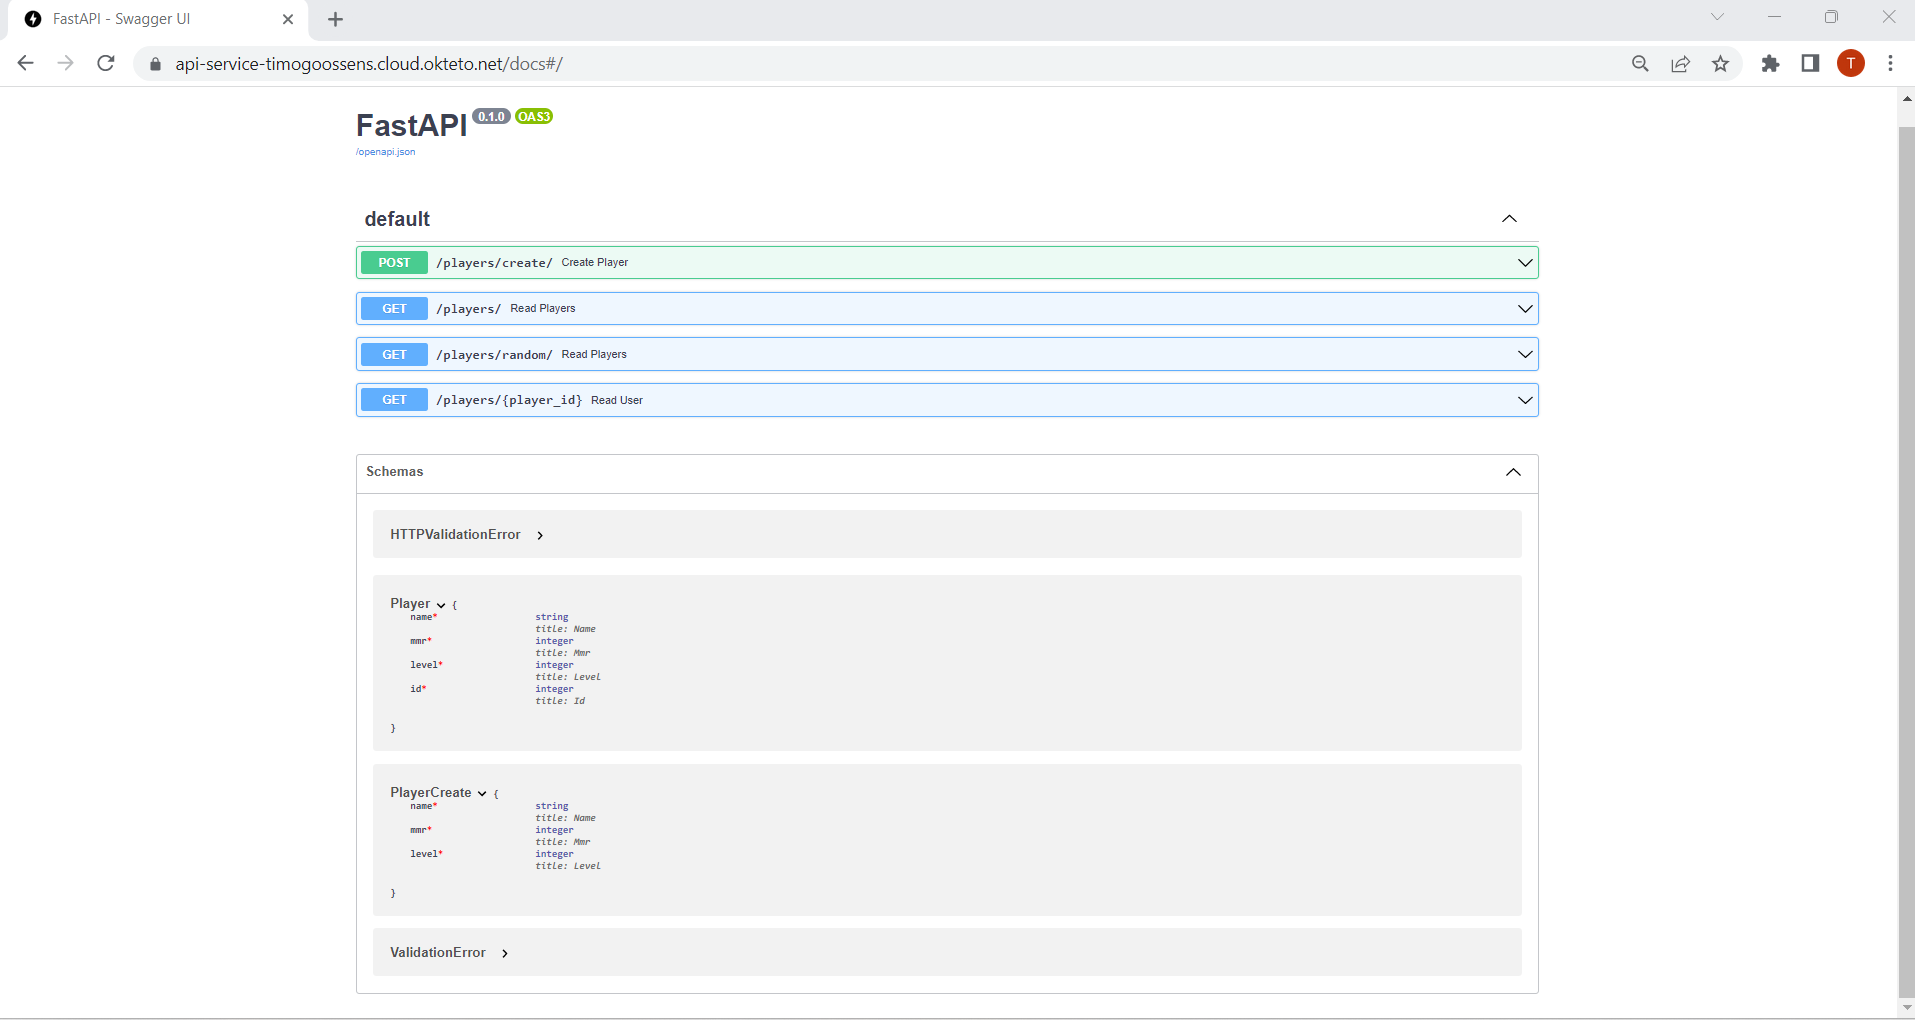The height and width of the screenshot is (1020, 1915).
Task: Click the /players/{player_id} path text
Action: coord(509,400)
